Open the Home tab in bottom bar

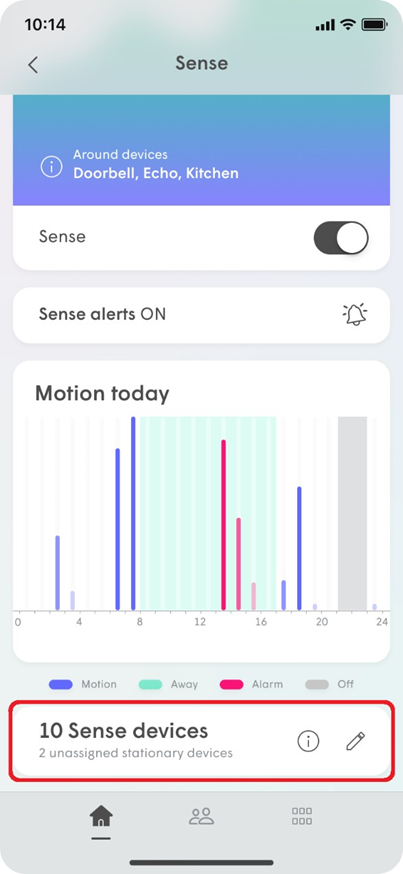(101, 817)
